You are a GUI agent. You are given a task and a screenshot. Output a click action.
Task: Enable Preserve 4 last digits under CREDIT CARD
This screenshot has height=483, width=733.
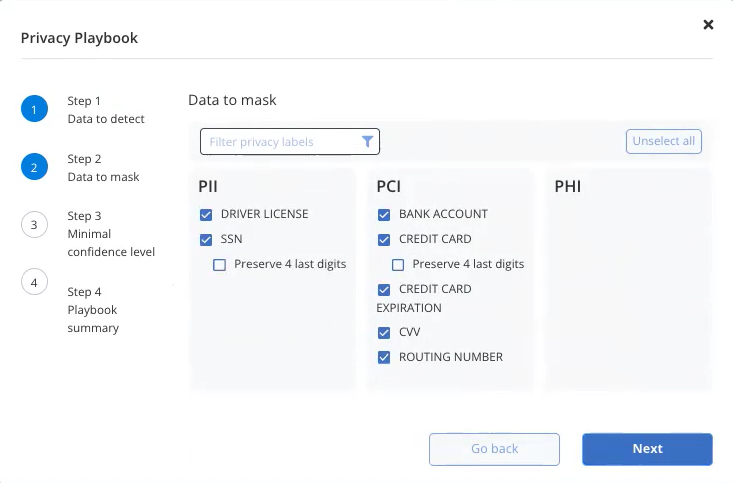pos(398,265)
